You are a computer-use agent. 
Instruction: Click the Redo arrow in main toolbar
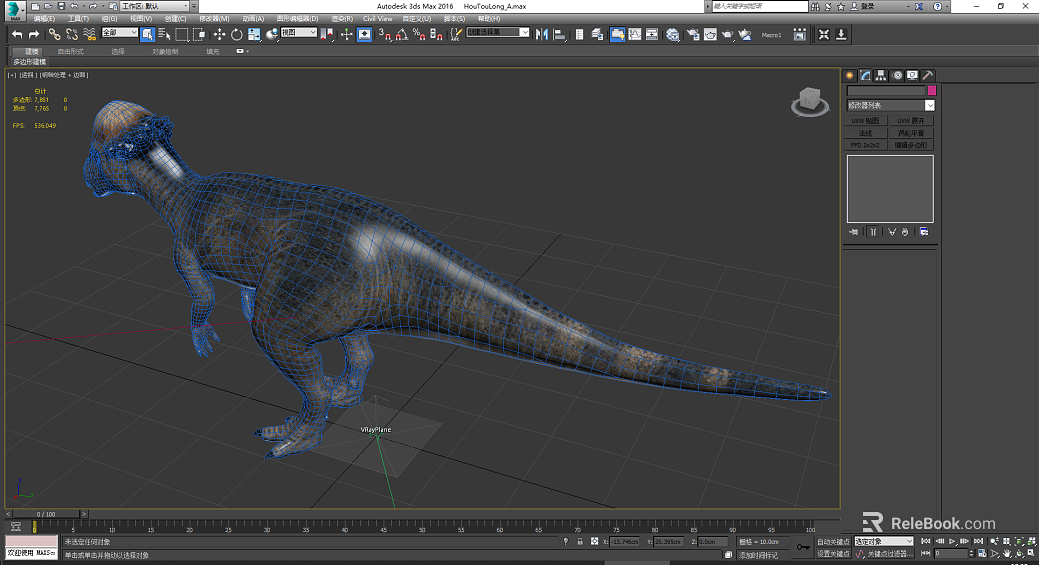click(x=34, y=34)
